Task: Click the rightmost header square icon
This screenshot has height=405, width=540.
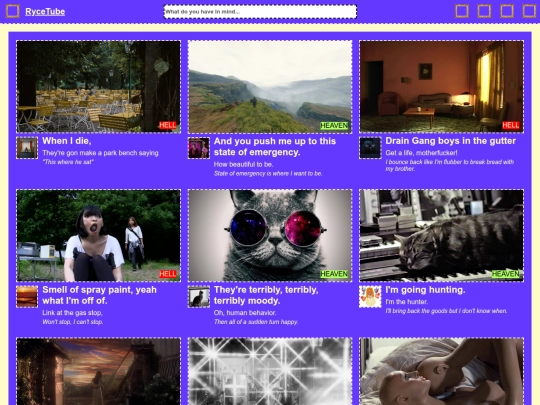Action: pyautogui.click(x=529, y=11)
